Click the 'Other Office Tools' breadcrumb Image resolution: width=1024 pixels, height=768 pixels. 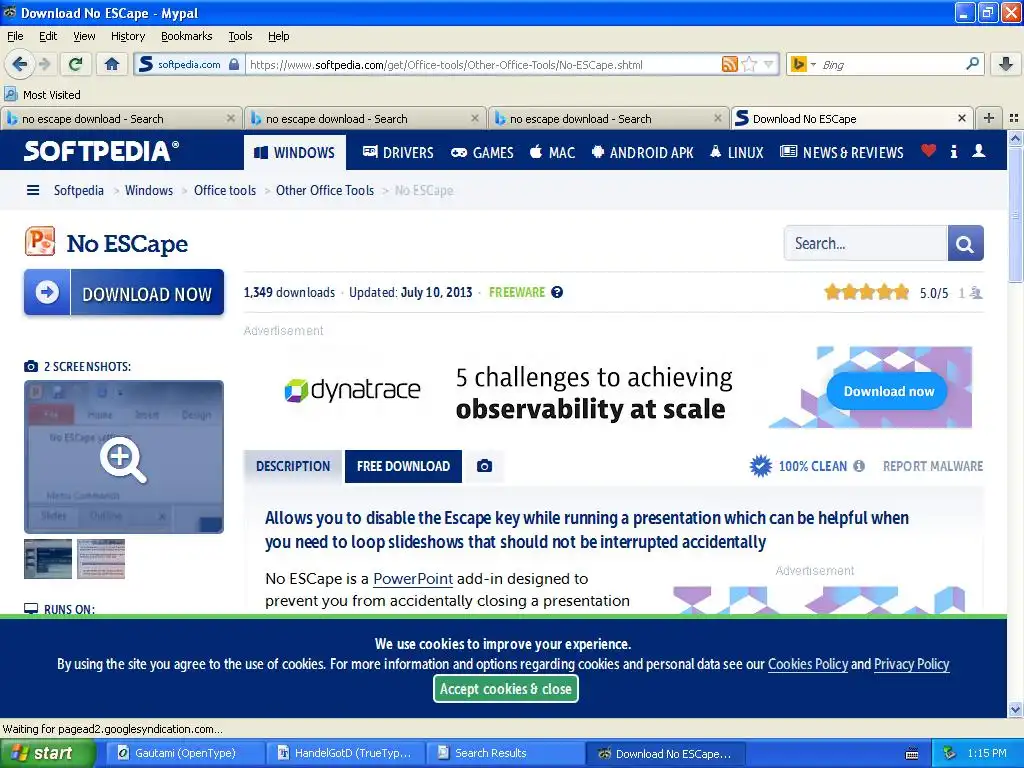[325, 190]
